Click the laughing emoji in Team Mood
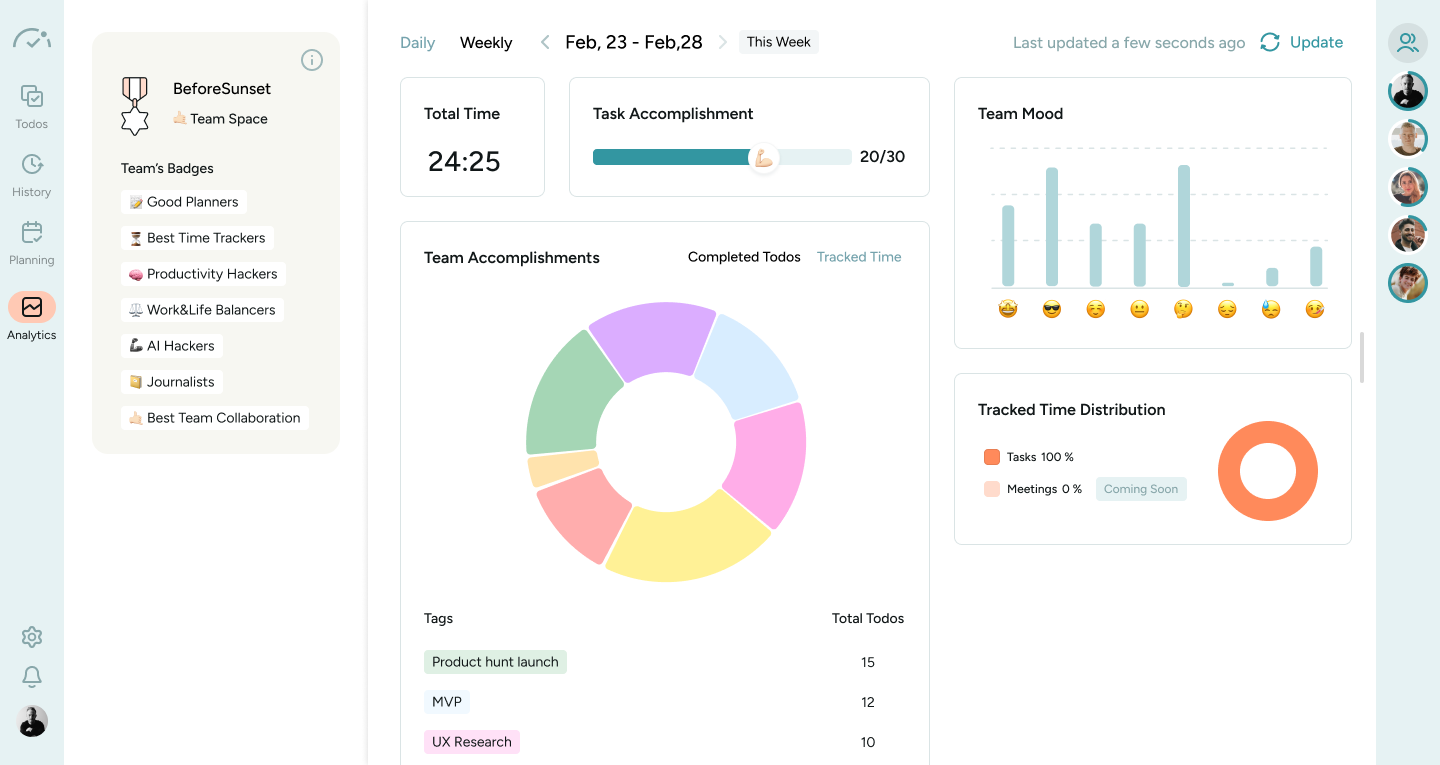Screen dimensions: 1440x765 (1007, 309)
